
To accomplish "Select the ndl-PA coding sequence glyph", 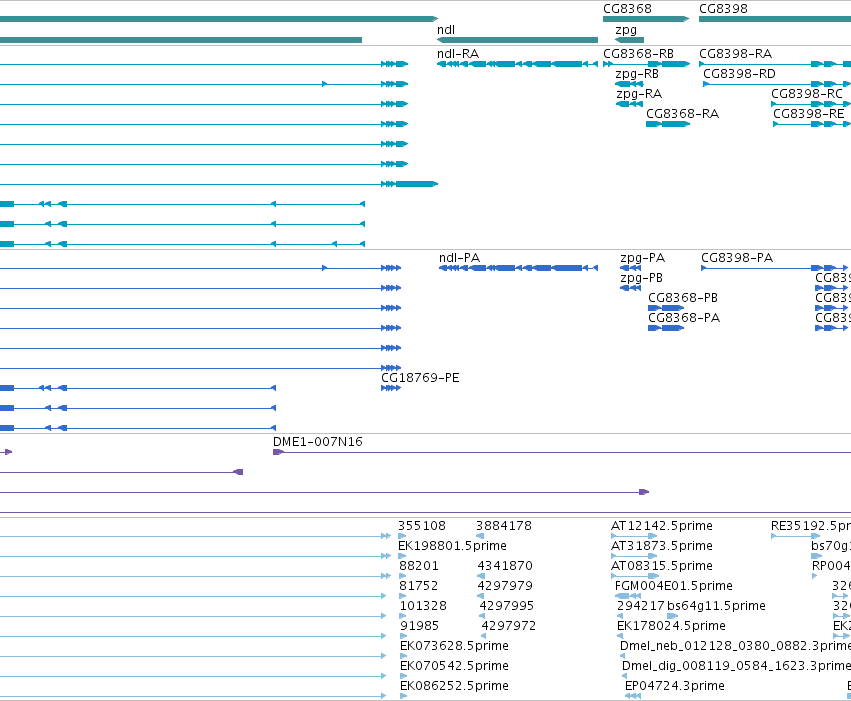I will (518, 268).
